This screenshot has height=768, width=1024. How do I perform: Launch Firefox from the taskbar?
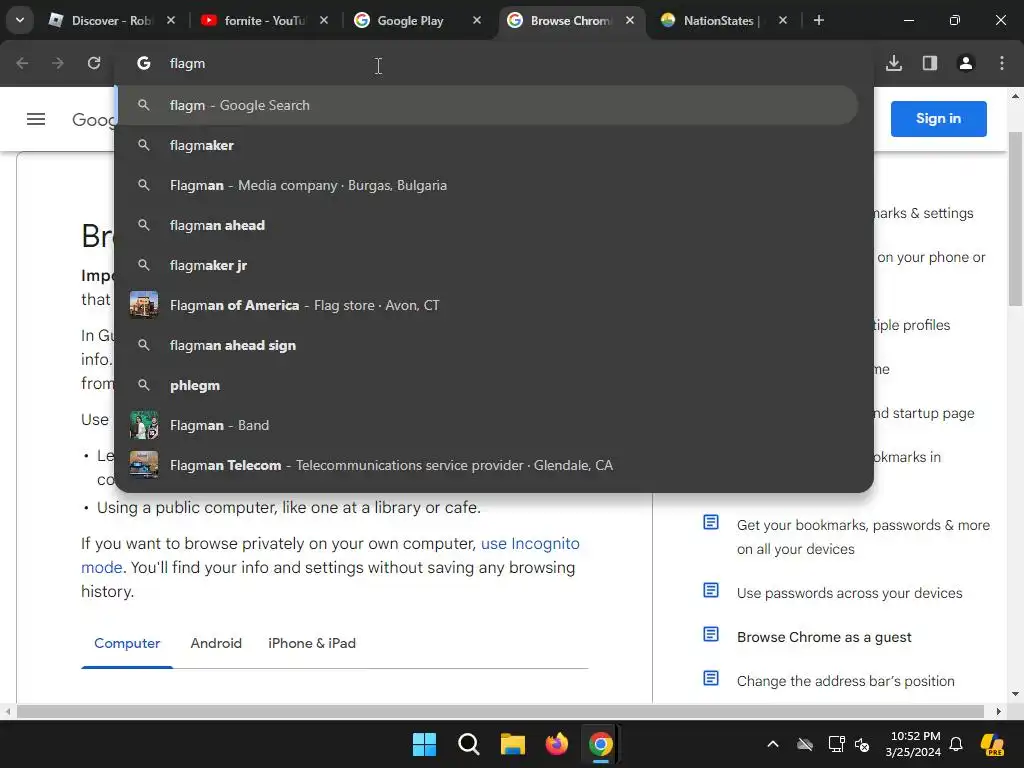point(556,744)
